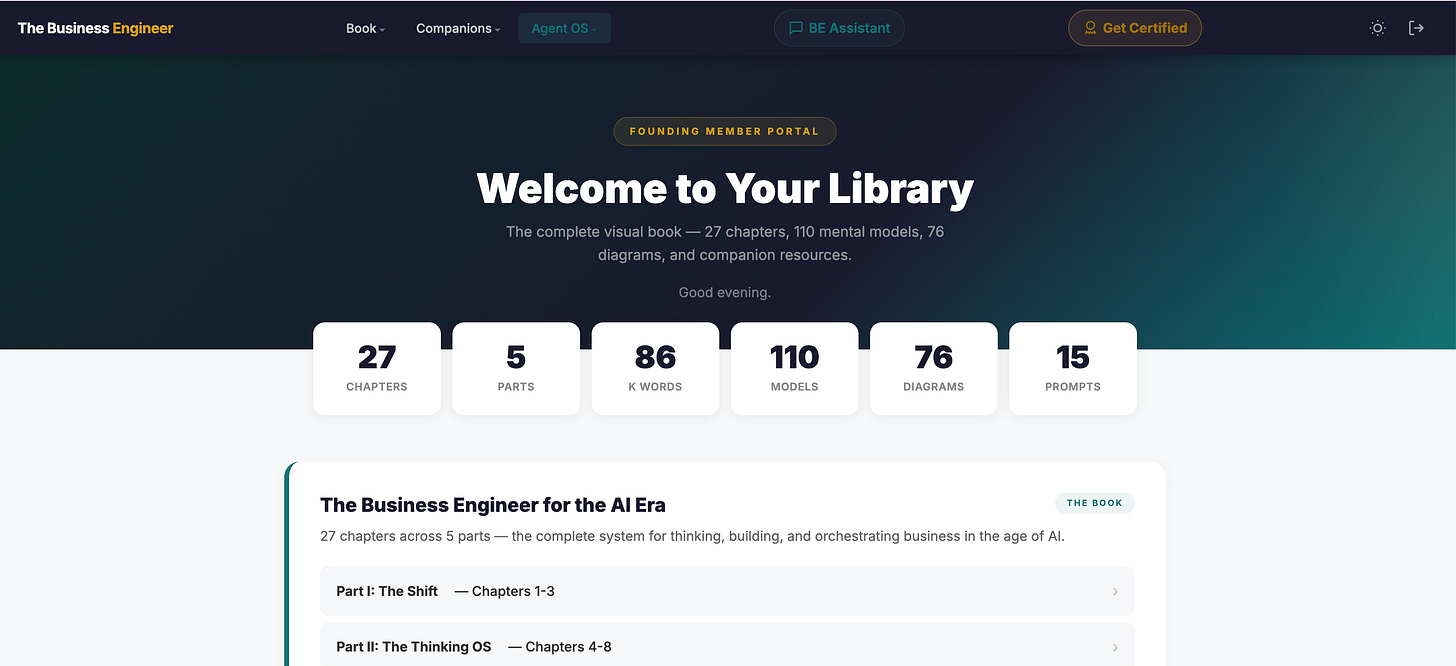Click the 27 Chapters stat card
Image resolution: width=1456 pixels, height=666 pixels.
pyautogui.click(x=377, y=368)
